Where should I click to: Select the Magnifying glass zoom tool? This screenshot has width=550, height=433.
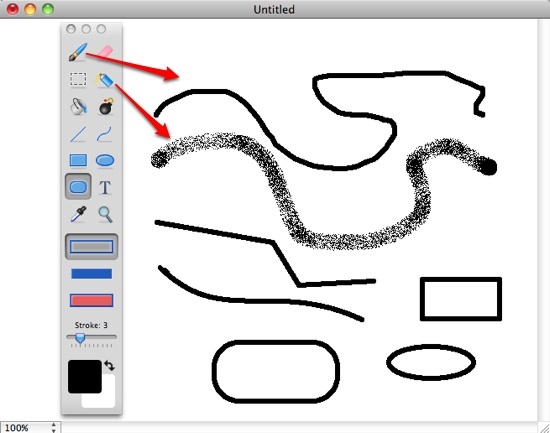pyautogui.click(x=105, y=214)
